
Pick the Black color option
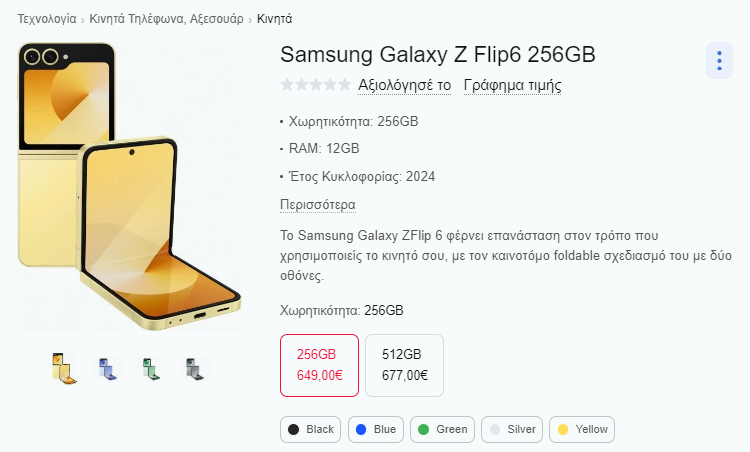(x=310, y=430)
